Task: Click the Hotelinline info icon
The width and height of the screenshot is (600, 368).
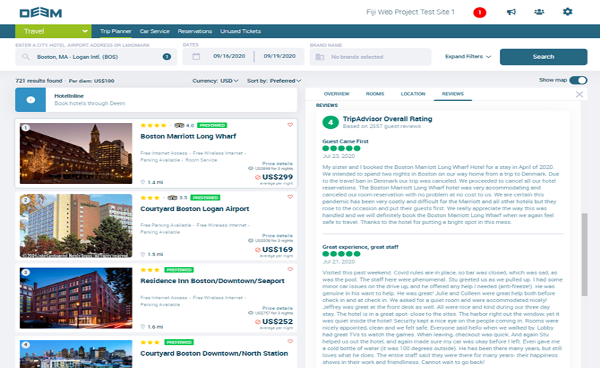Action: pos(31,100)
